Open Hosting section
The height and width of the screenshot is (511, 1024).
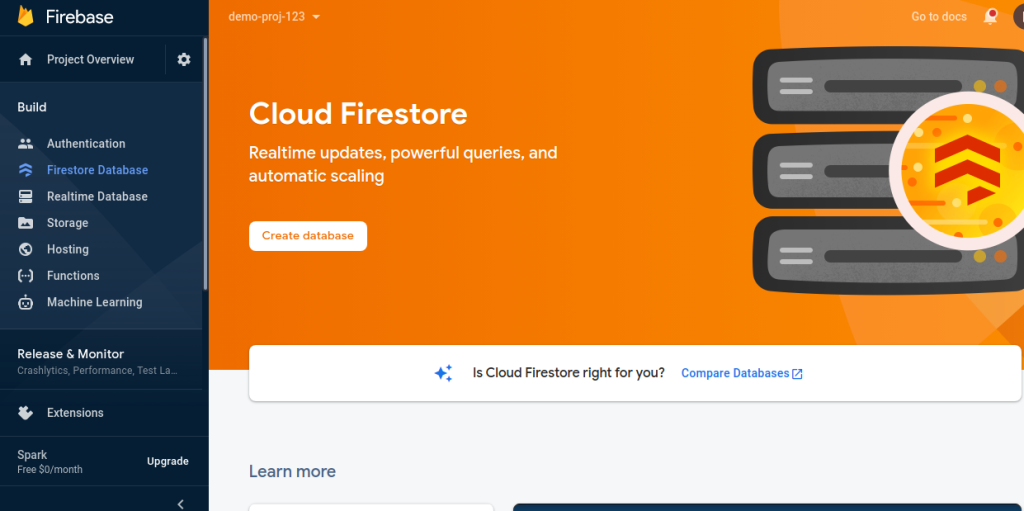click(68, 249)
